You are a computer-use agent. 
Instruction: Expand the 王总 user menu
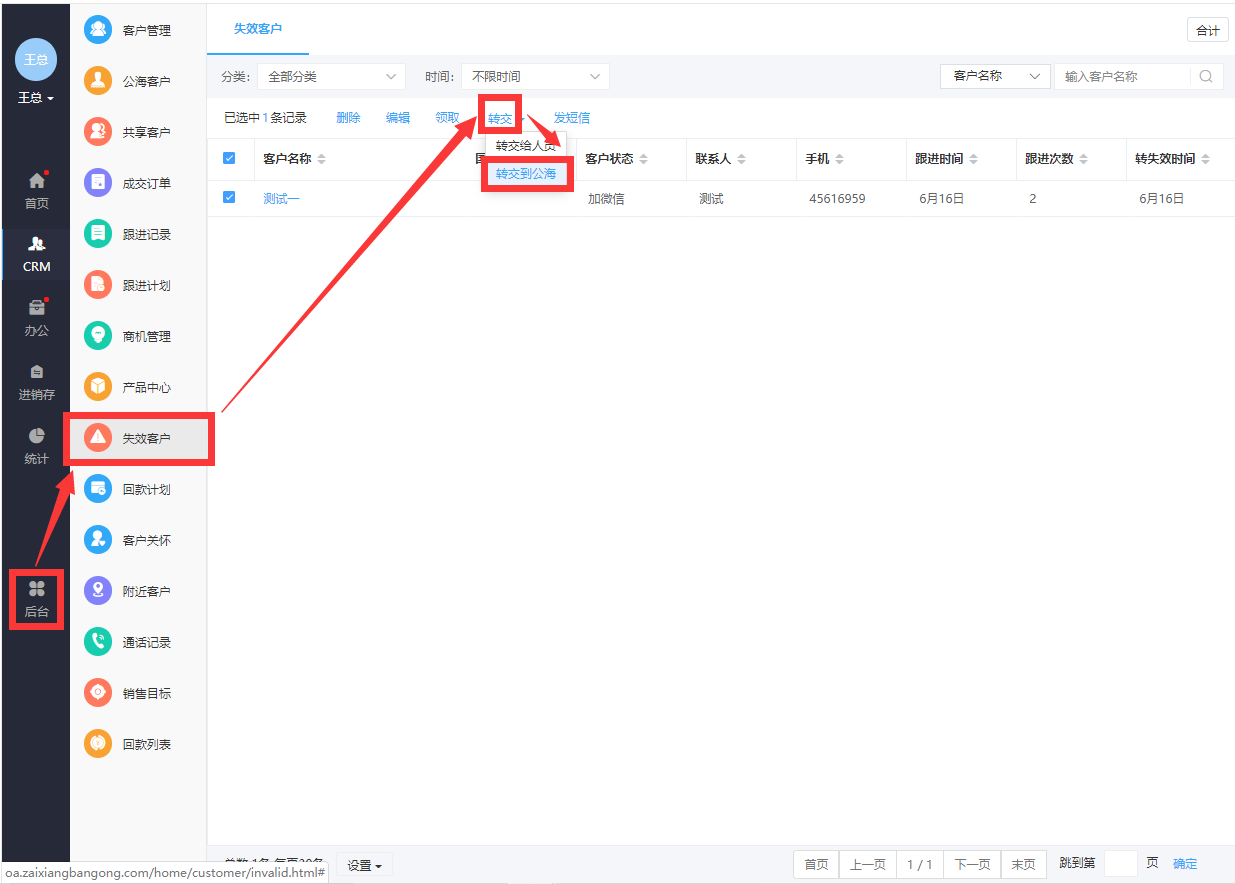click(x=36, y=98)
